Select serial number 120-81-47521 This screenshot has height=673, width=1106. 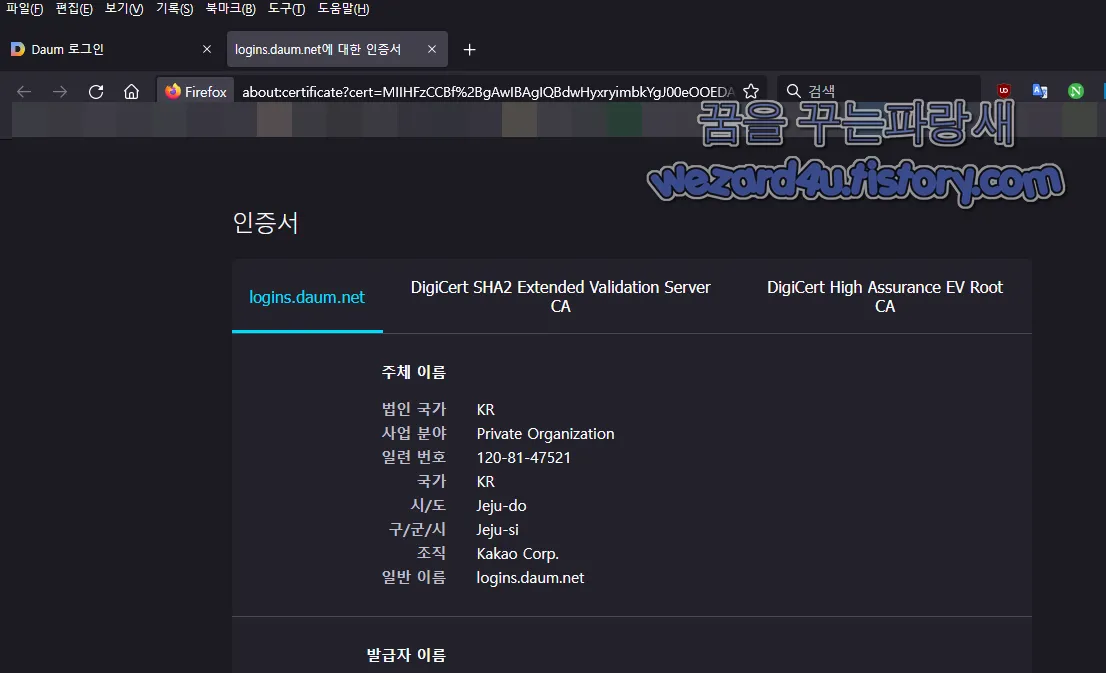pos(523,458)
